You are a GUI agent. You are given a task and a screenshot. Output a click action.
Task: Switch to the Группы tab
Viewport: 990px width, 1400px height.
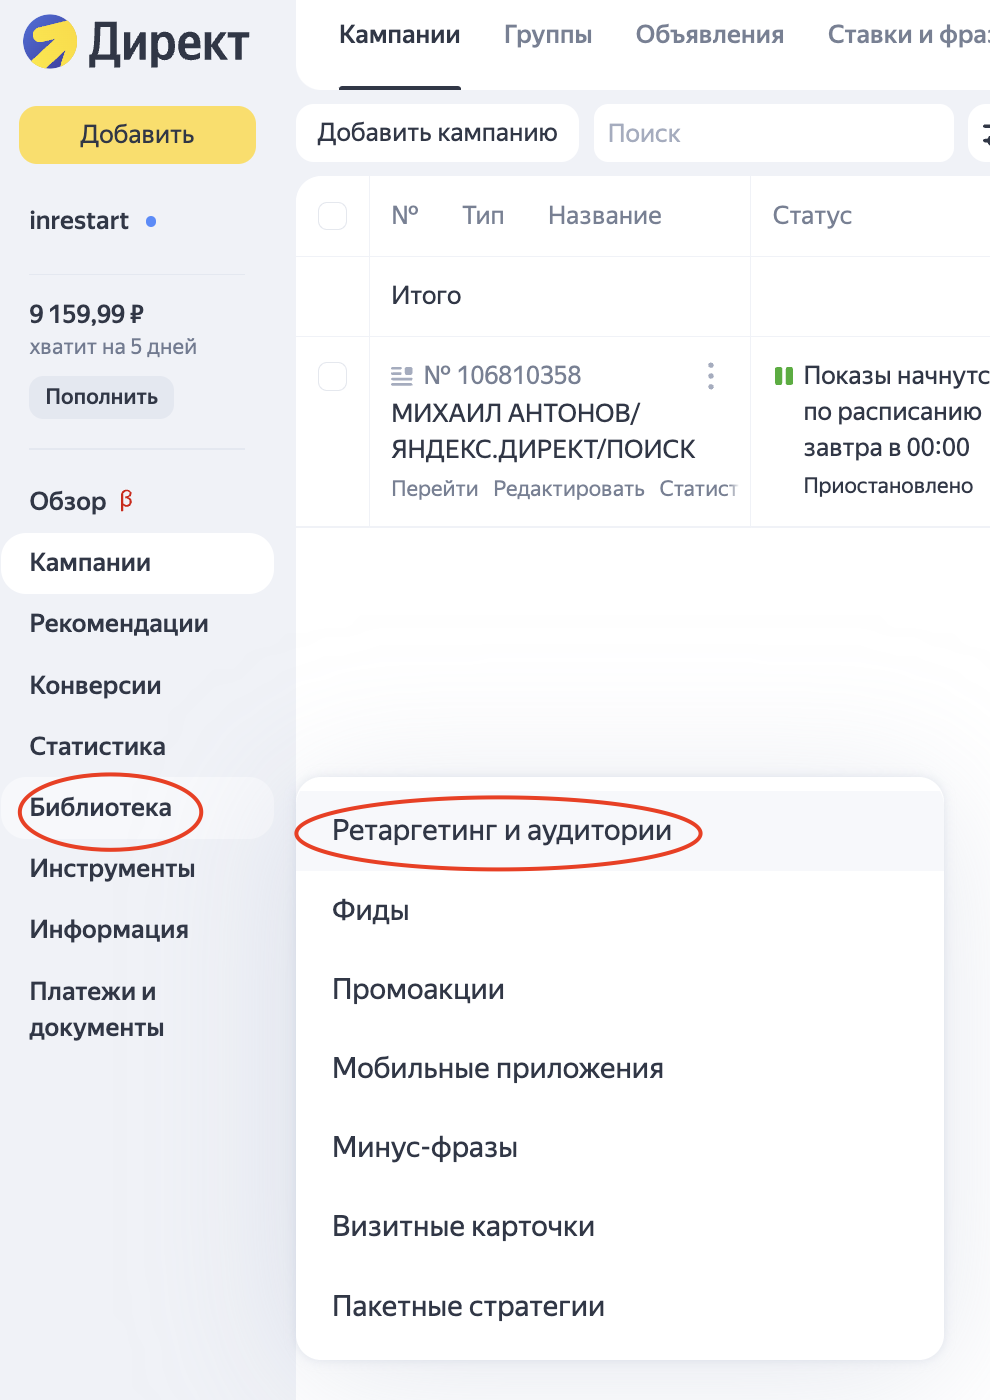(x=548, y=35)
